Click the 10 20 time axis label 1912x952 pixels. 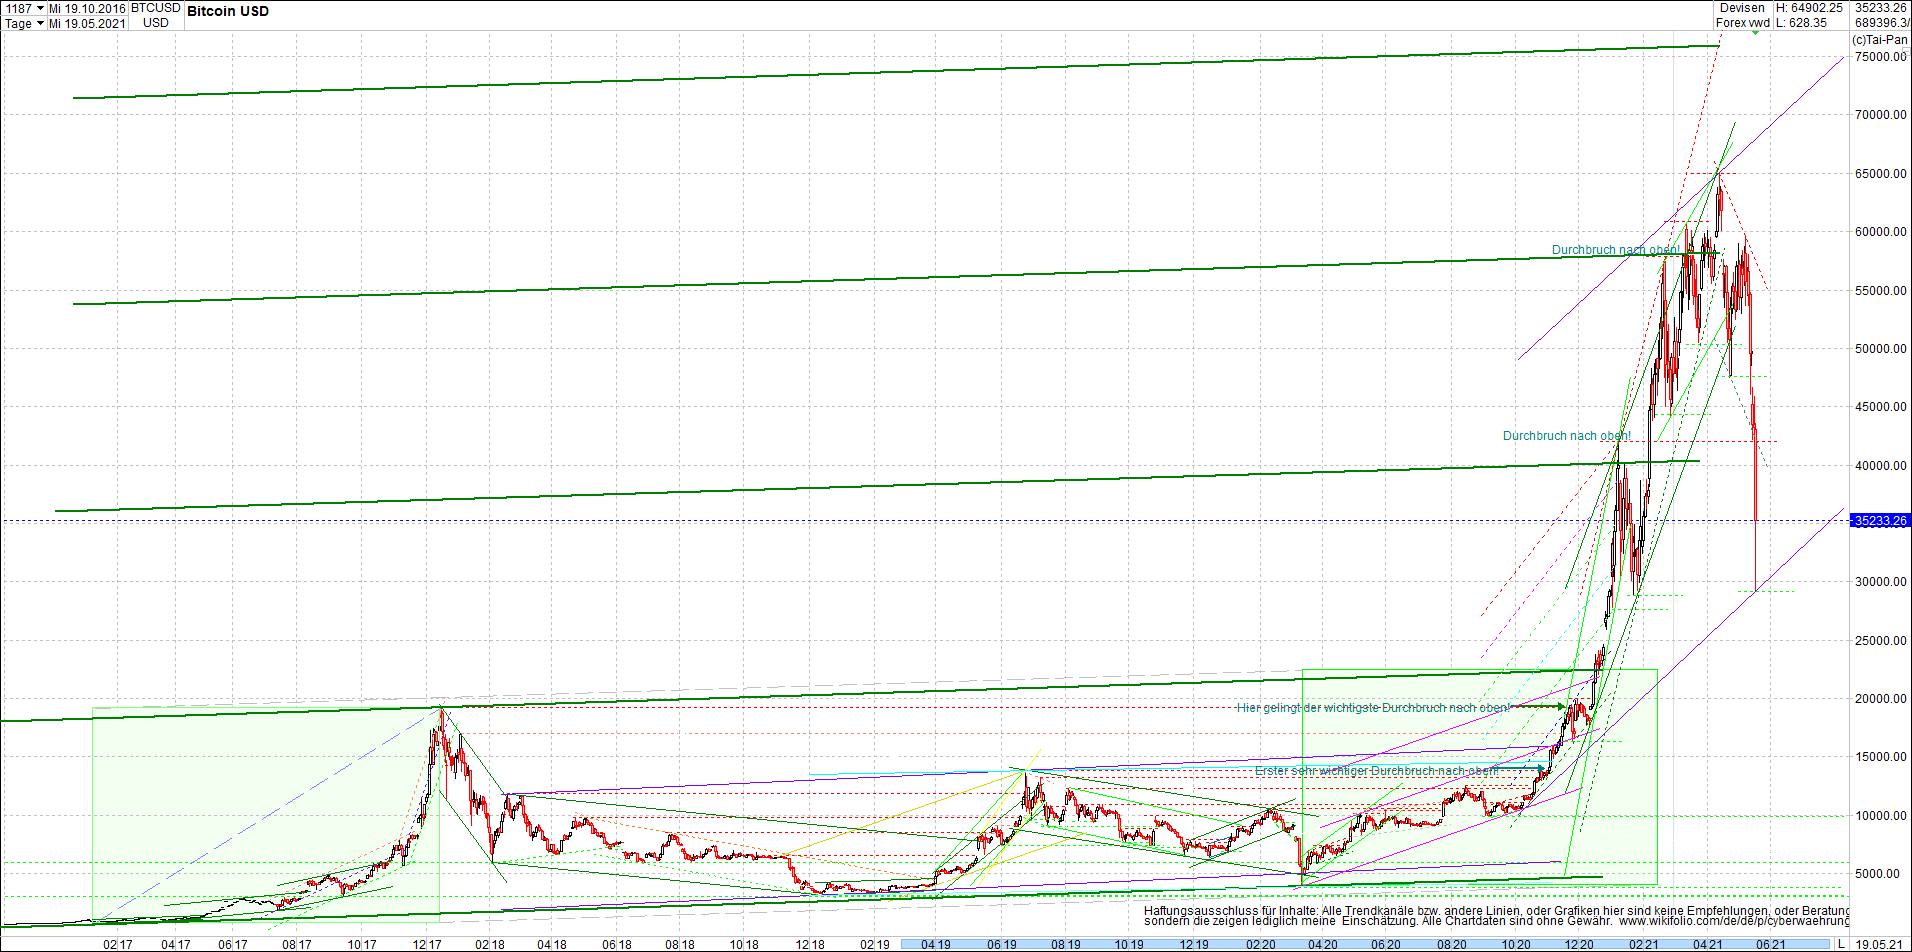tap(1516, 945)
